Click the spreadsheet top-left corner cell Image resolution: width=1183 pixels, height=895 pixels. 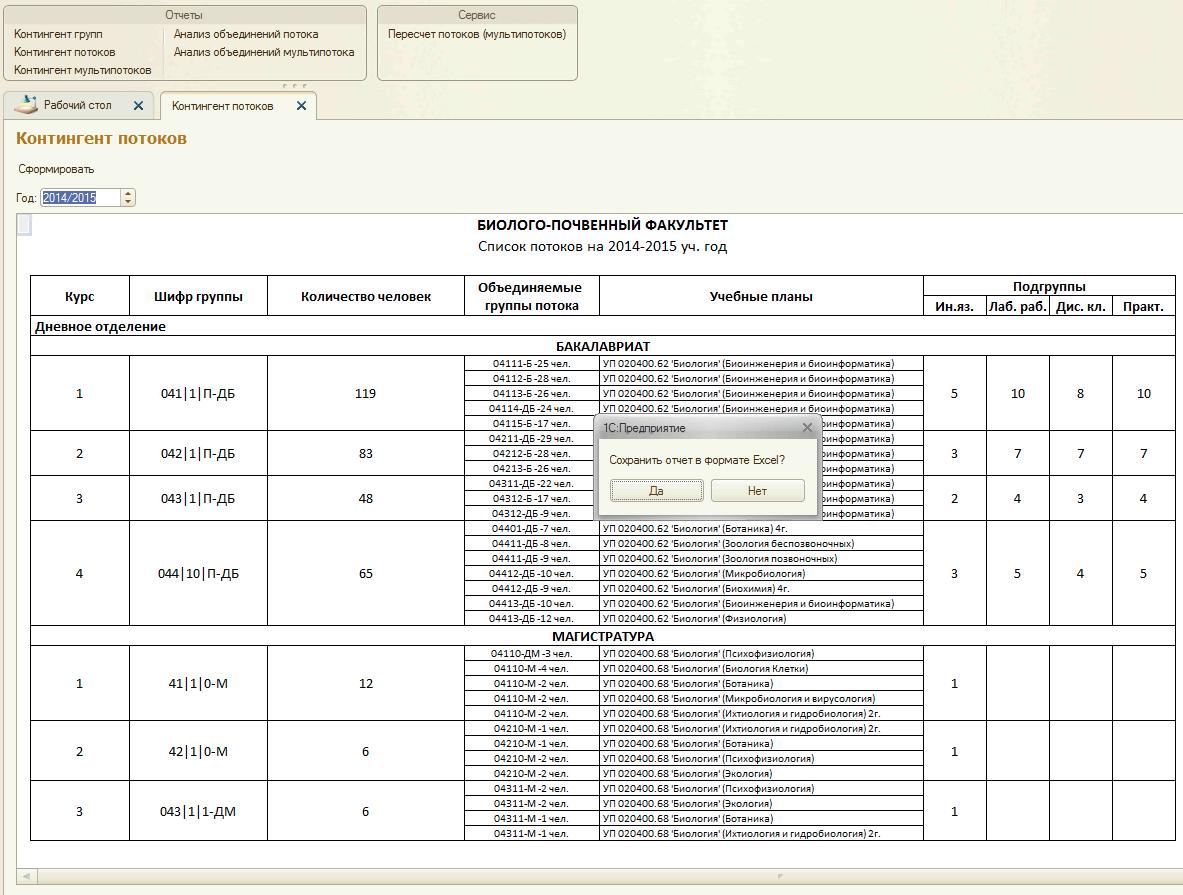point(25,226)
